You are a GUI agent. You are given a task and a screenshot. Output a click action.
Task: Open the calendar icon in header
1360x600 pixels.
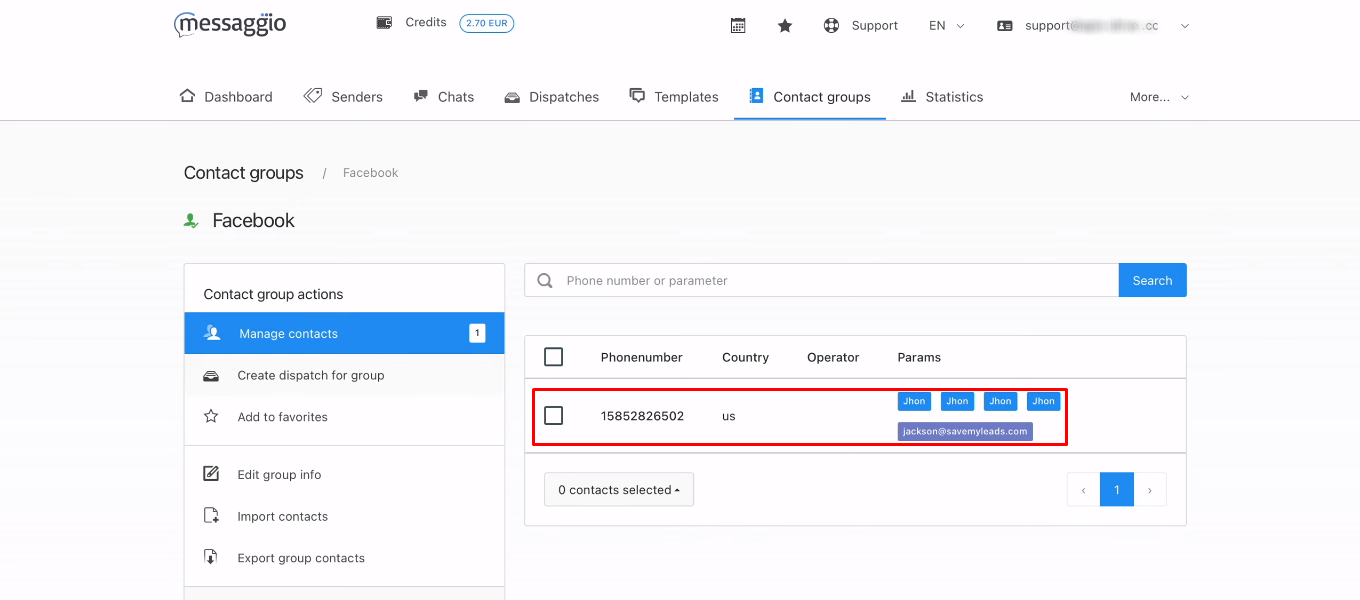(738, 26)
